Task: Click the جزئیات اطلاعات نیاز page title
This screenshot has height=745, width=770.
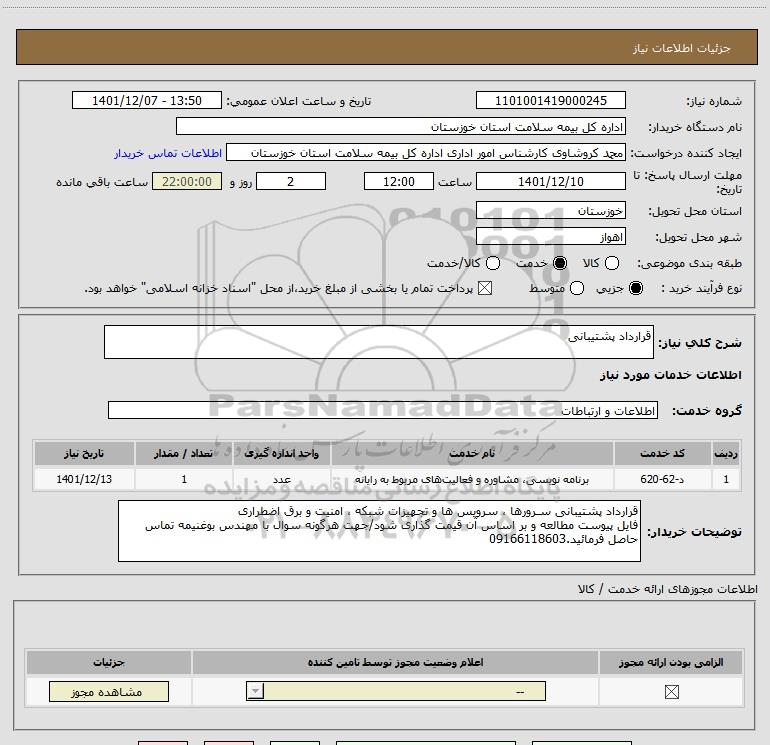Action: click(682, 48)
